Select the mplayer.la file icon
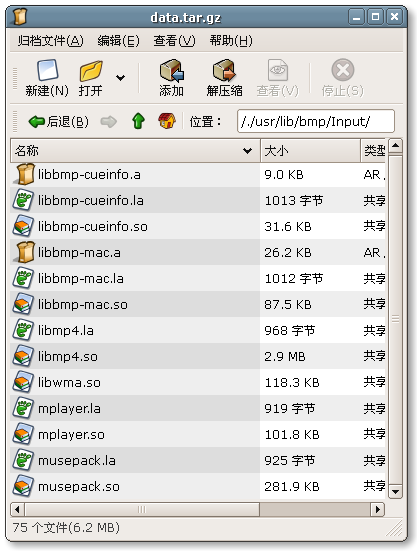The height and width of the screenshot is (551, 417). pos(23,408)
